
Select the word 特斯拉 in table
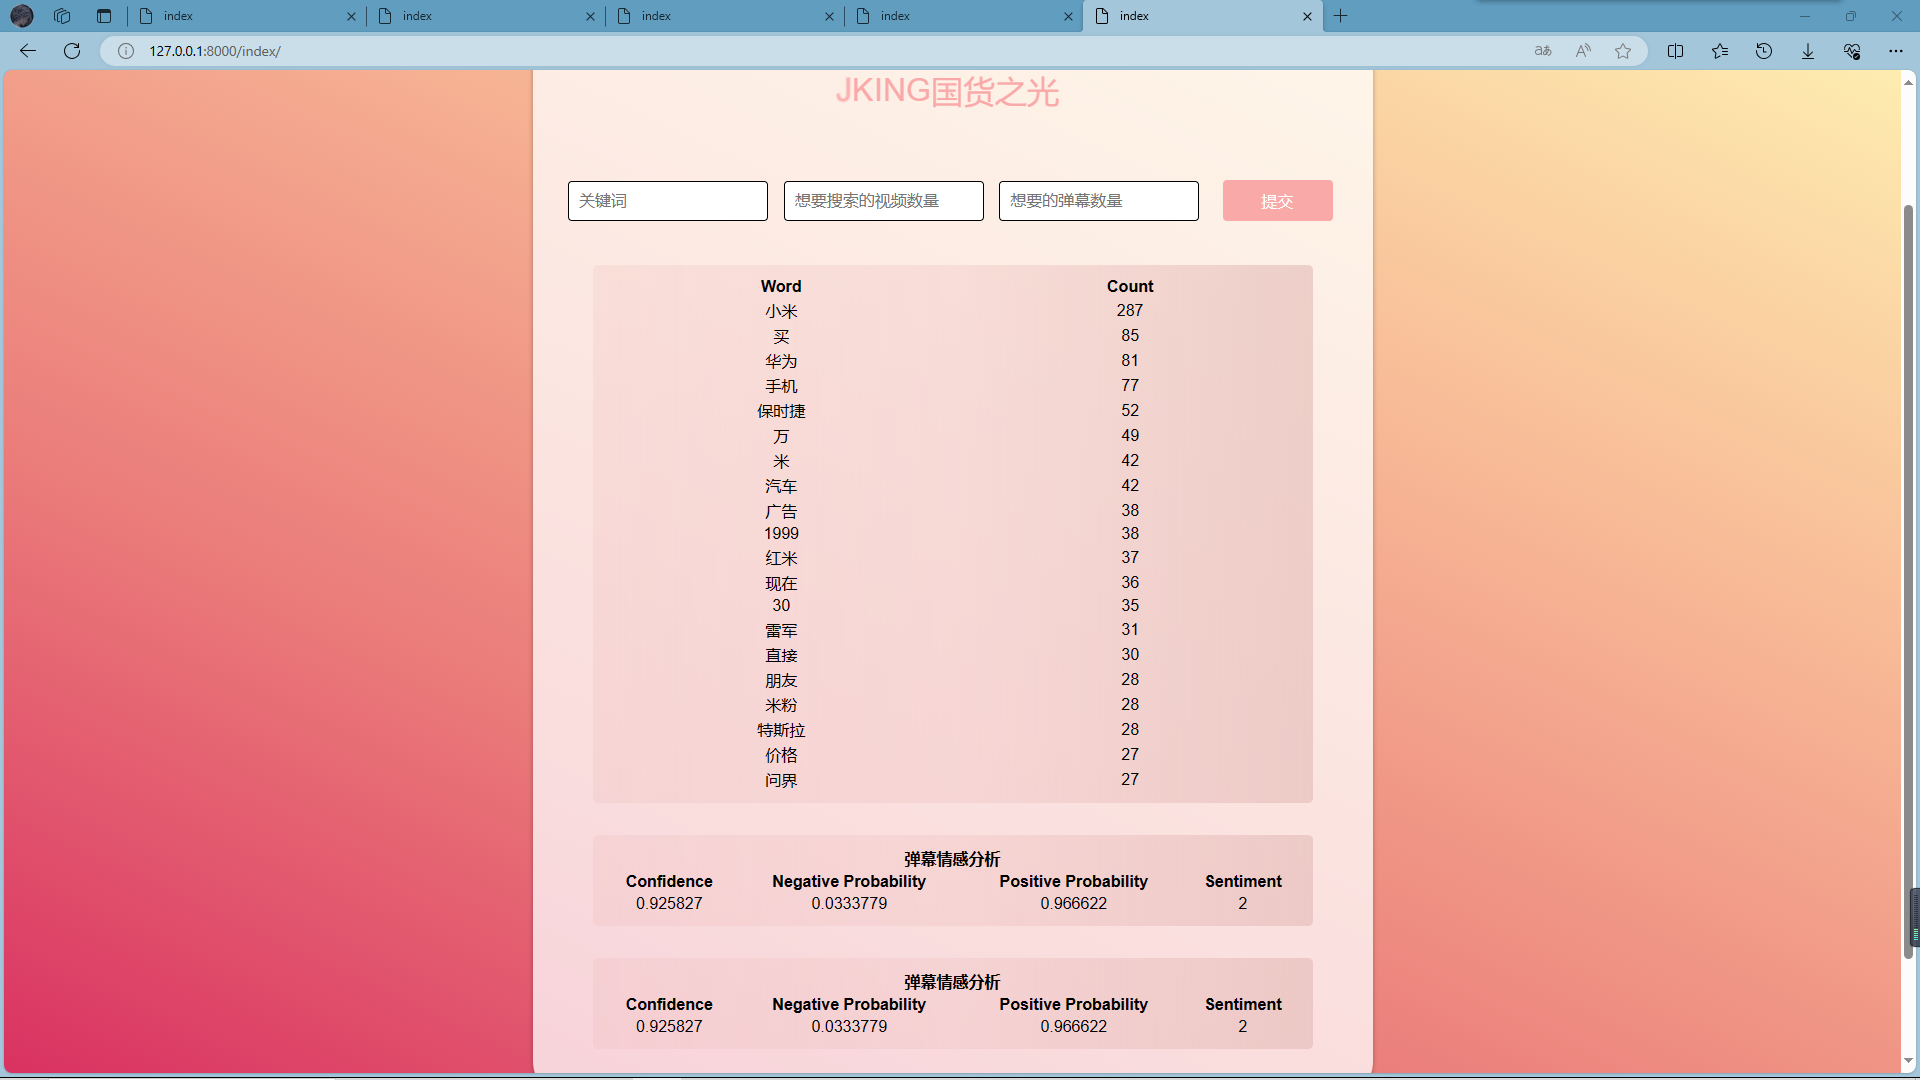781,730
